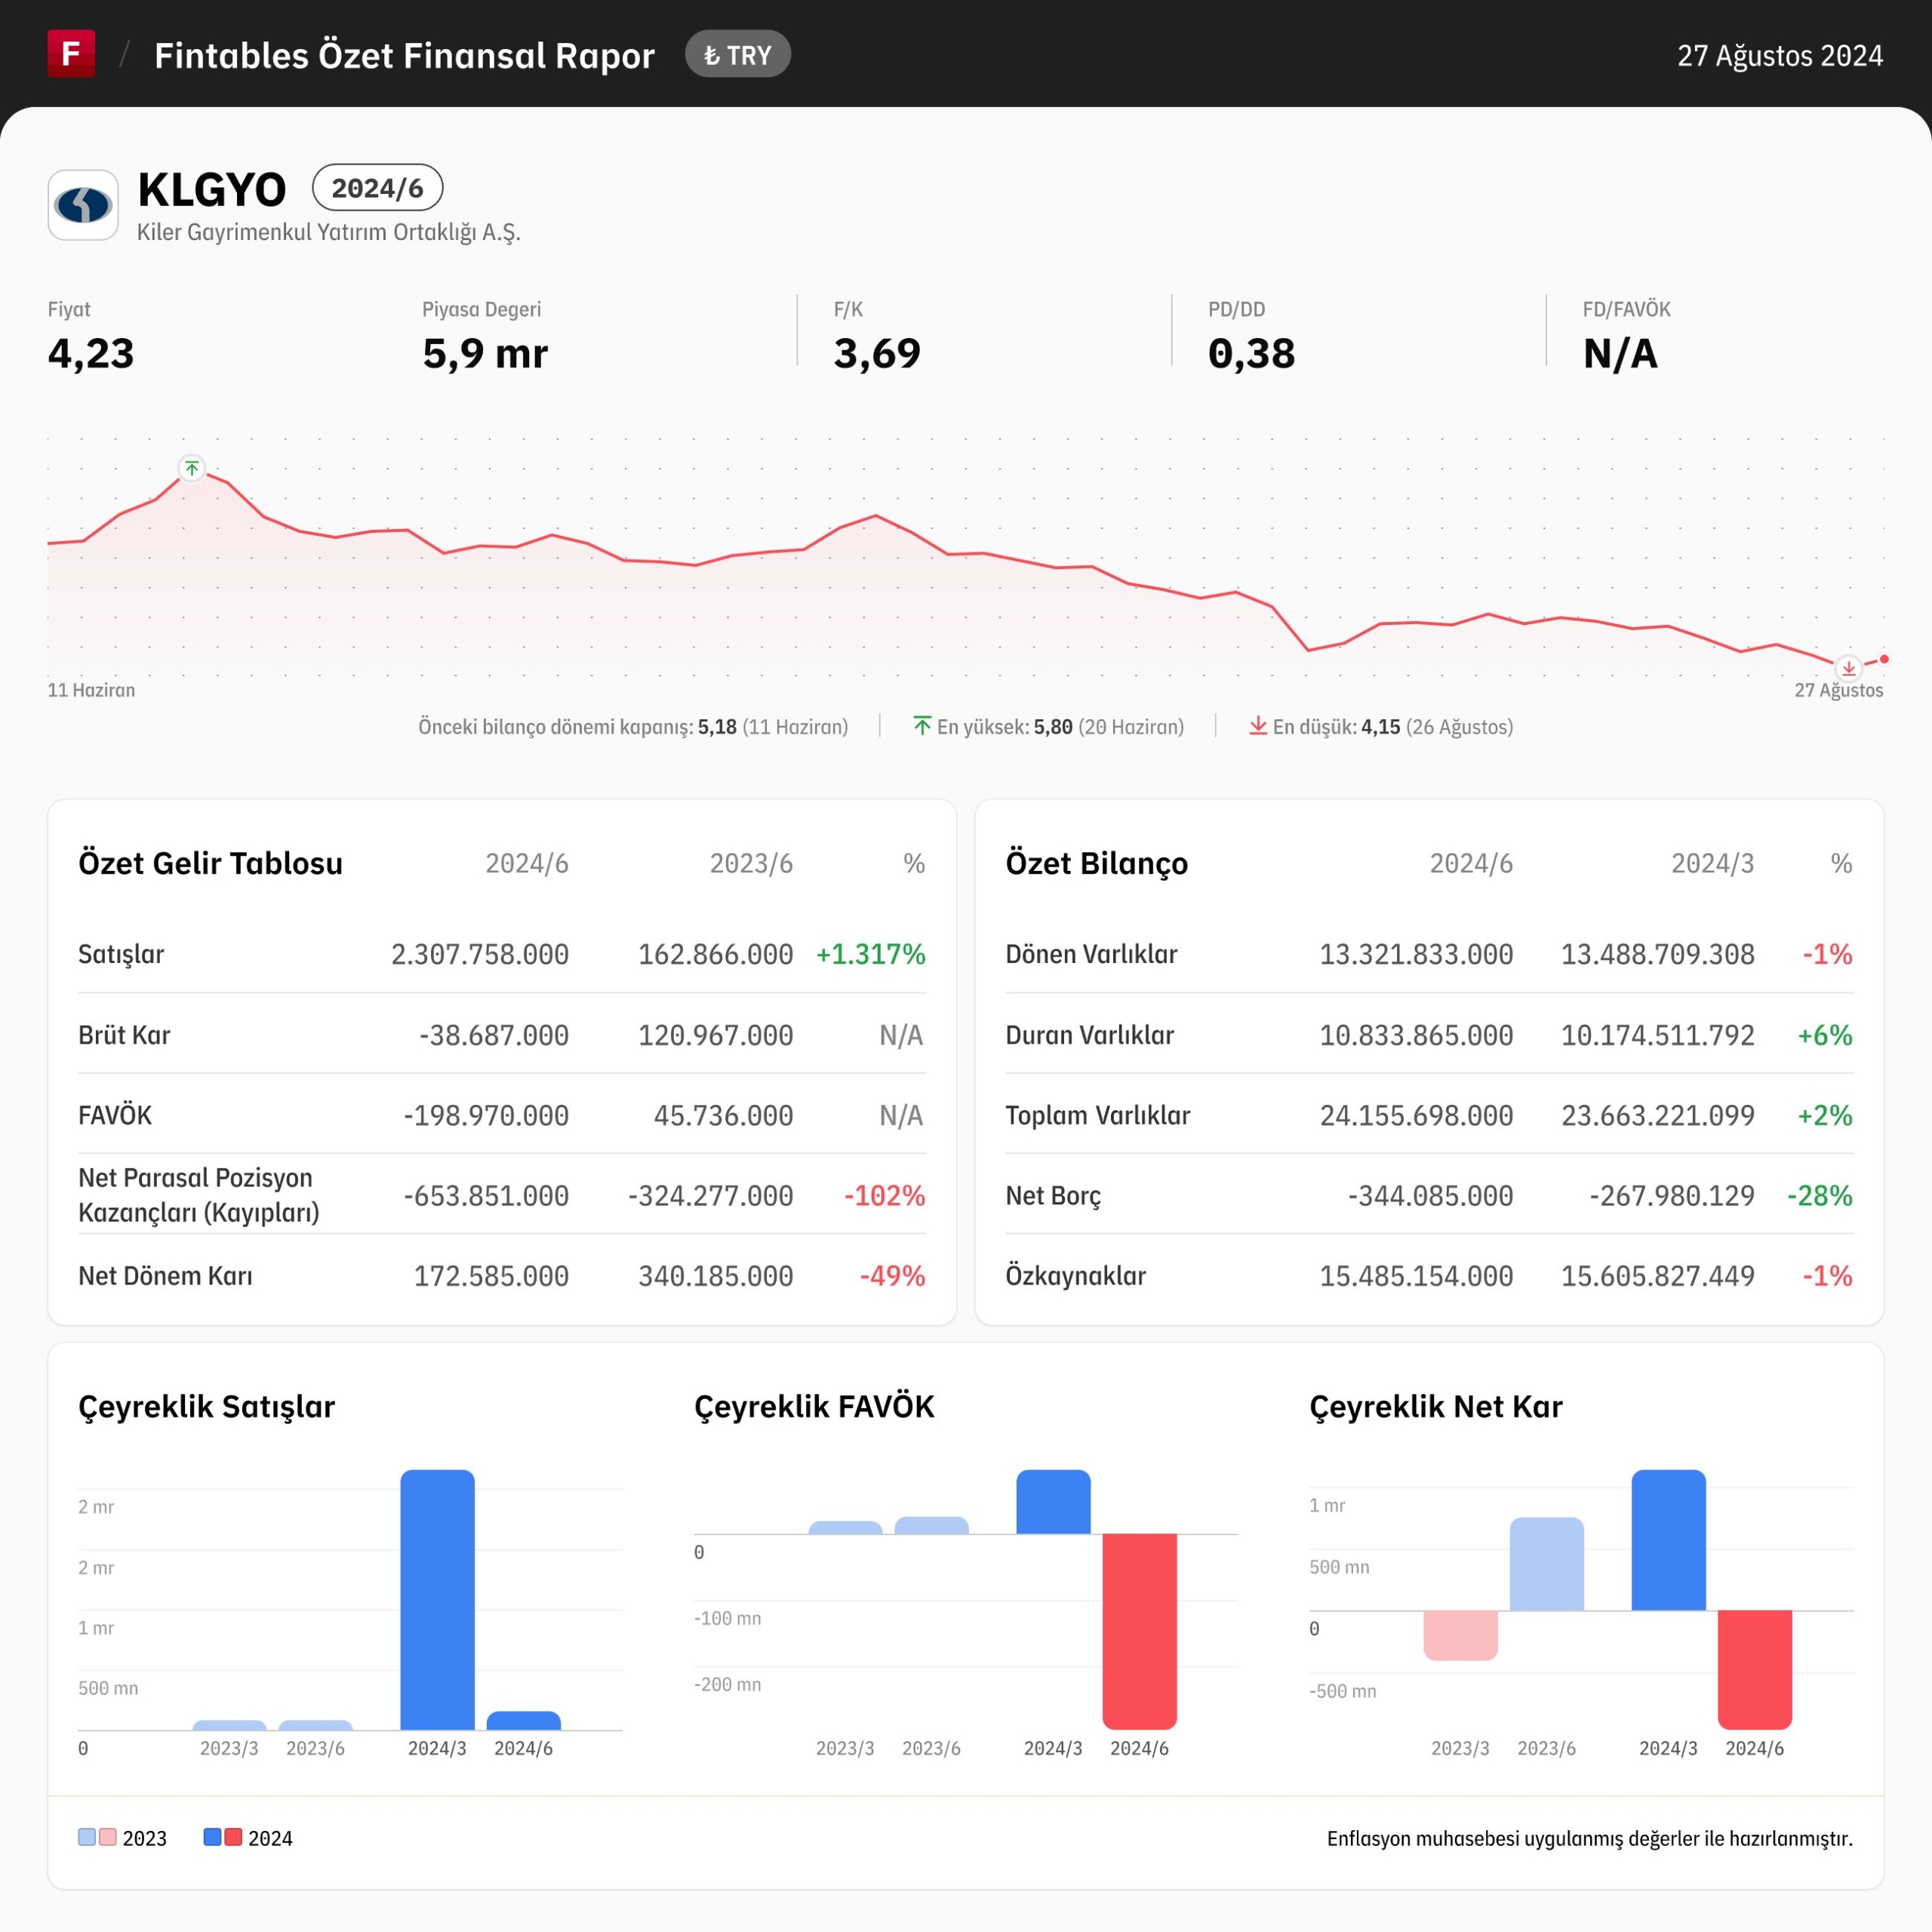Click the 2024/3 bar in Çeyreklik Net Kar
The width and height of the screenshot is (1932, 1932).
point(1668,1540)
